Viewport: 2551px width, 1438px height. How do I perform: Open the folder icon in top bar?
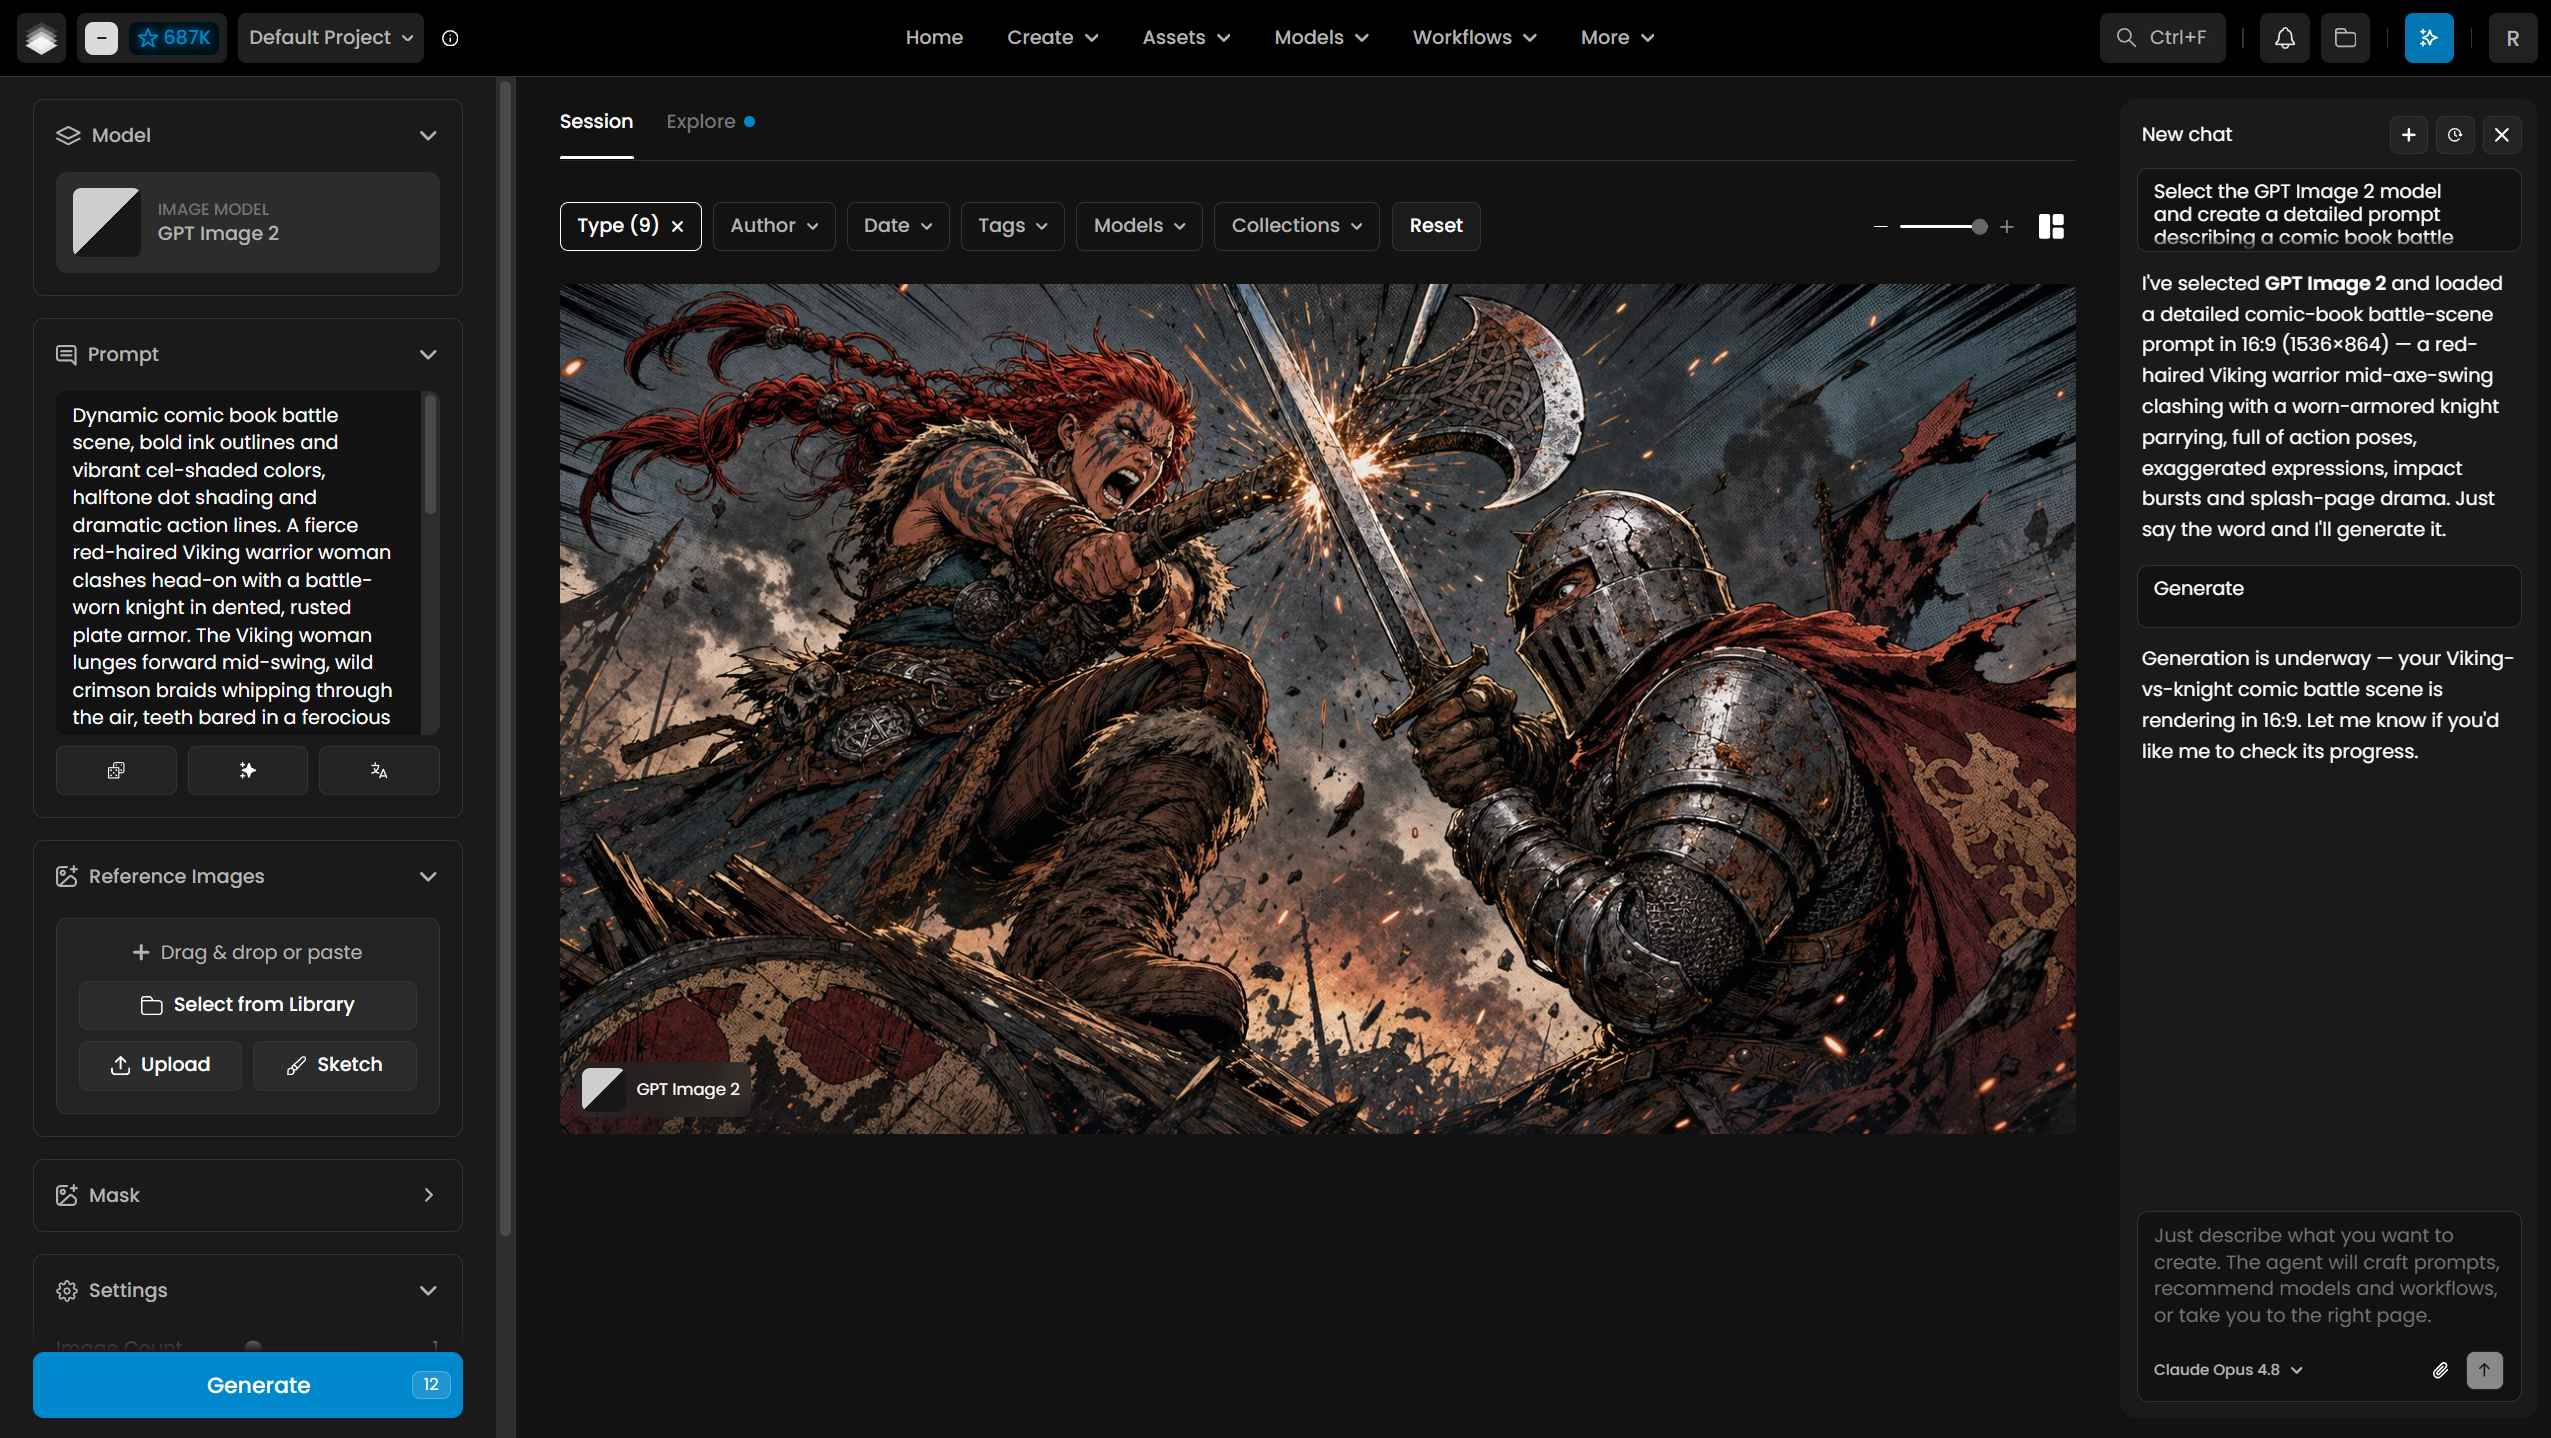click(2345, 38)
